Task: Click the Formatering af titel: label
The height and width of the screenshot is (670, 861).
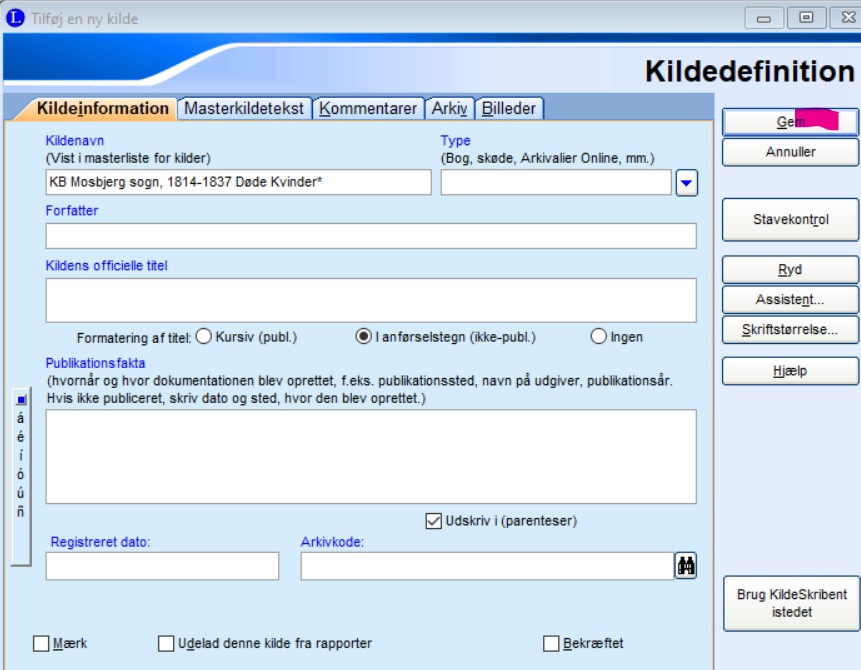Action: coord(134,338)
